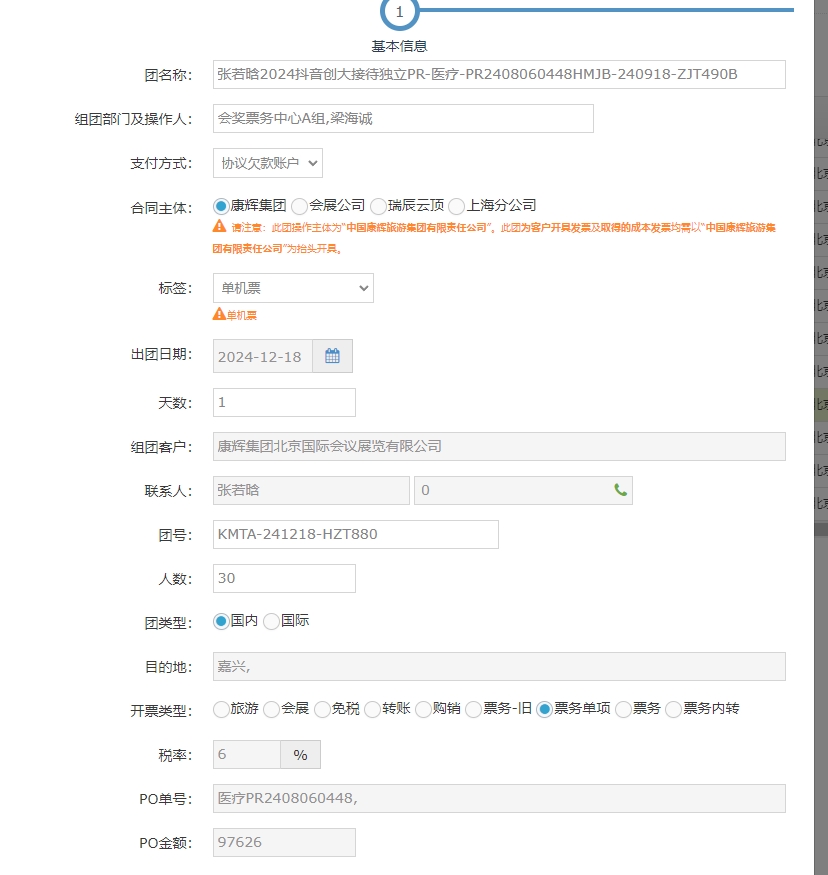Pick 免税 as 开票类型
The height and width of the screenshot is (875, 828).
tap(322, 709)
